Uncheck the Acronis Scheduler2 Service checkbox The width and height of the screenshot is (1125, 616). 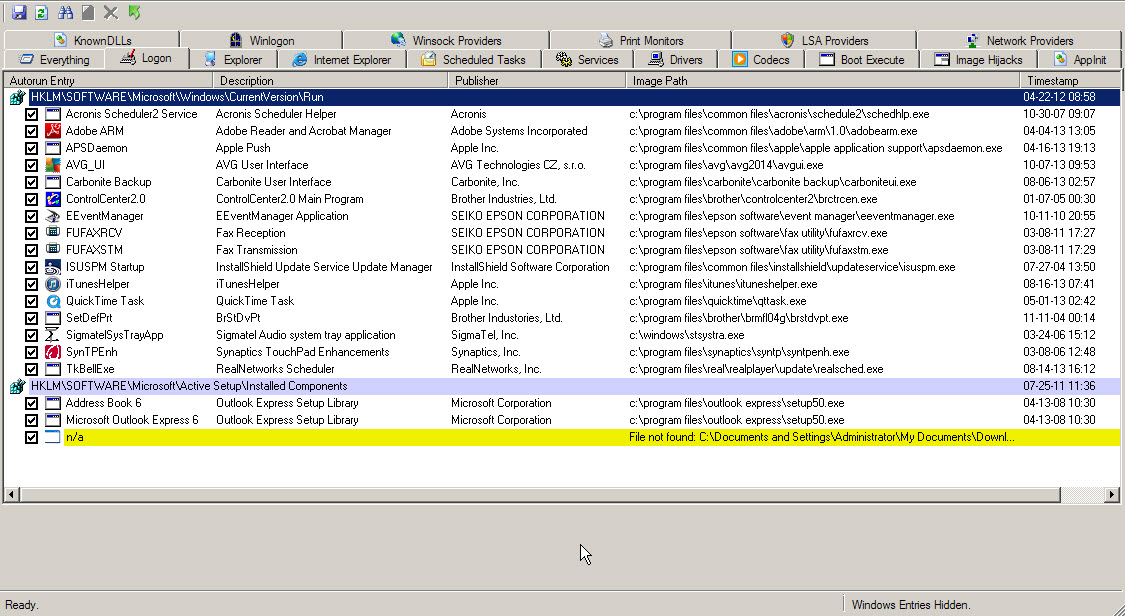(x=31, y=114)
